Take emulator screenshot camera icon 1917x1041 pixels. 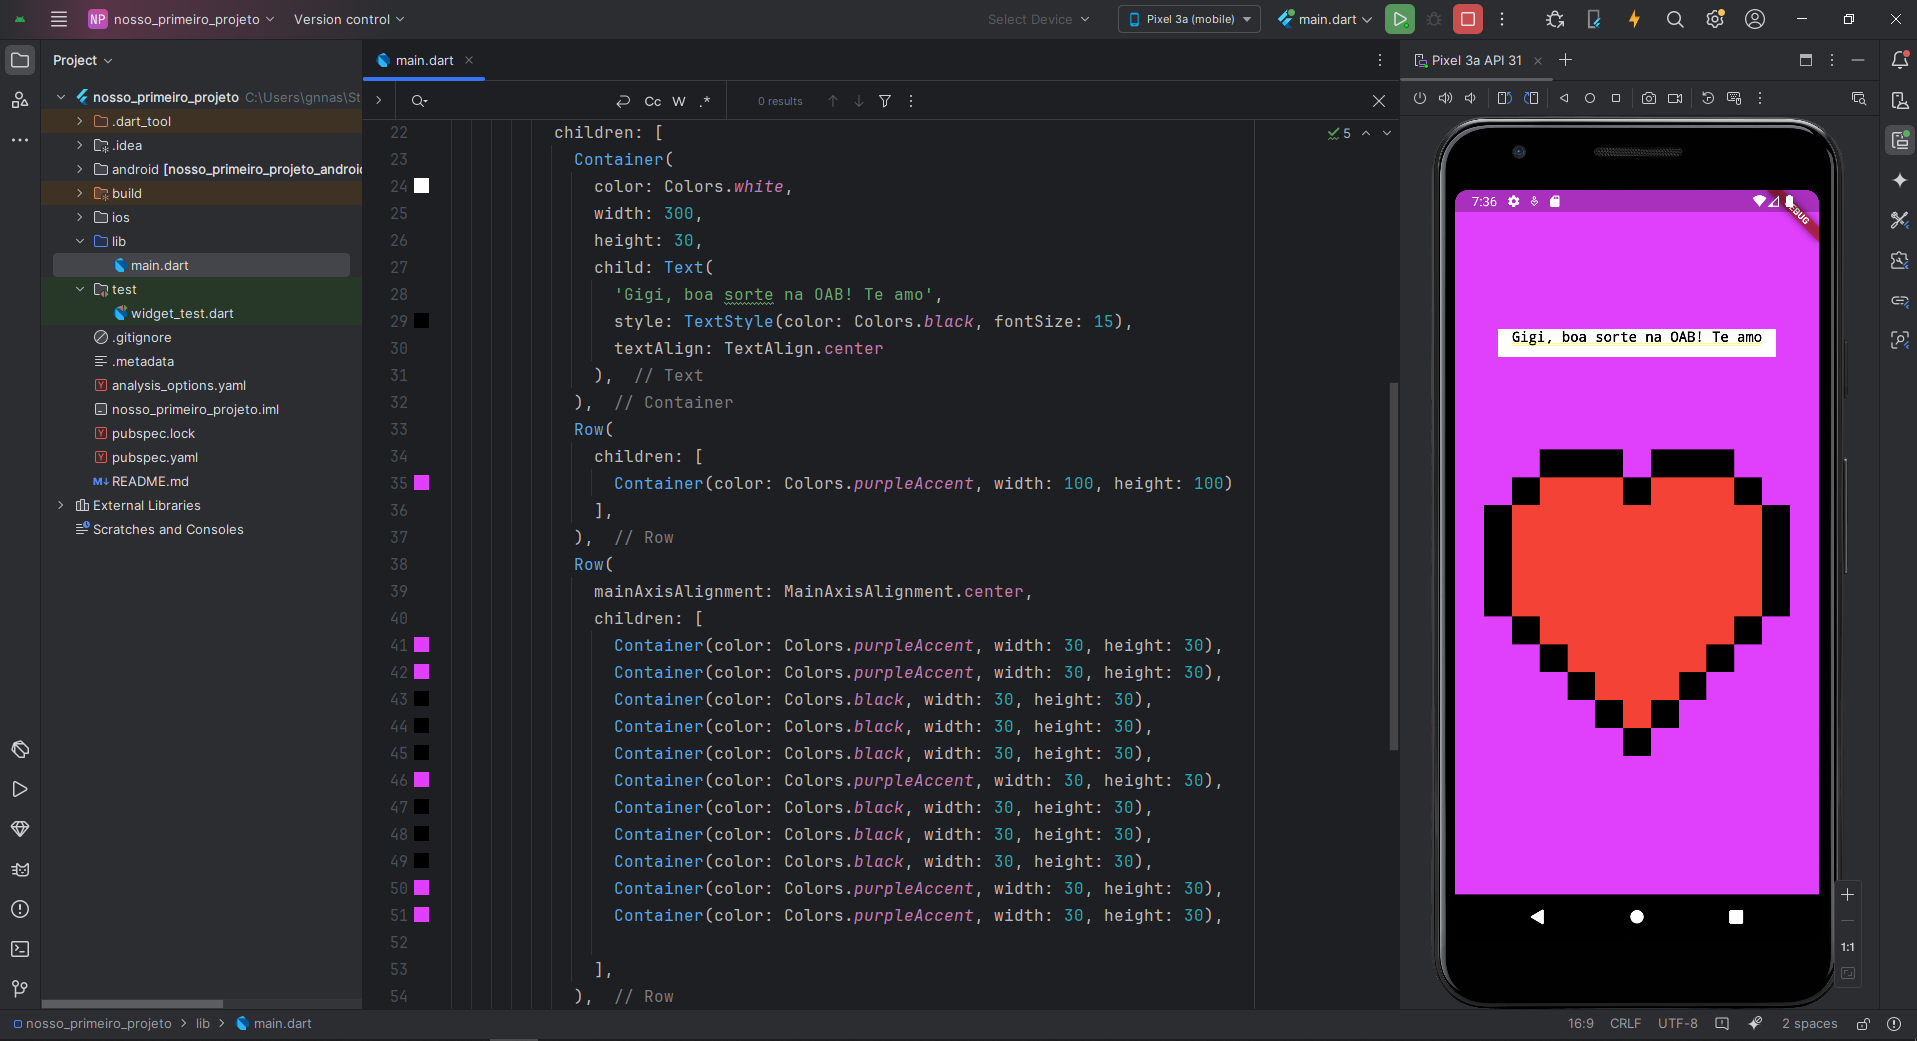pyautogui.click(x=1649, y=98)
